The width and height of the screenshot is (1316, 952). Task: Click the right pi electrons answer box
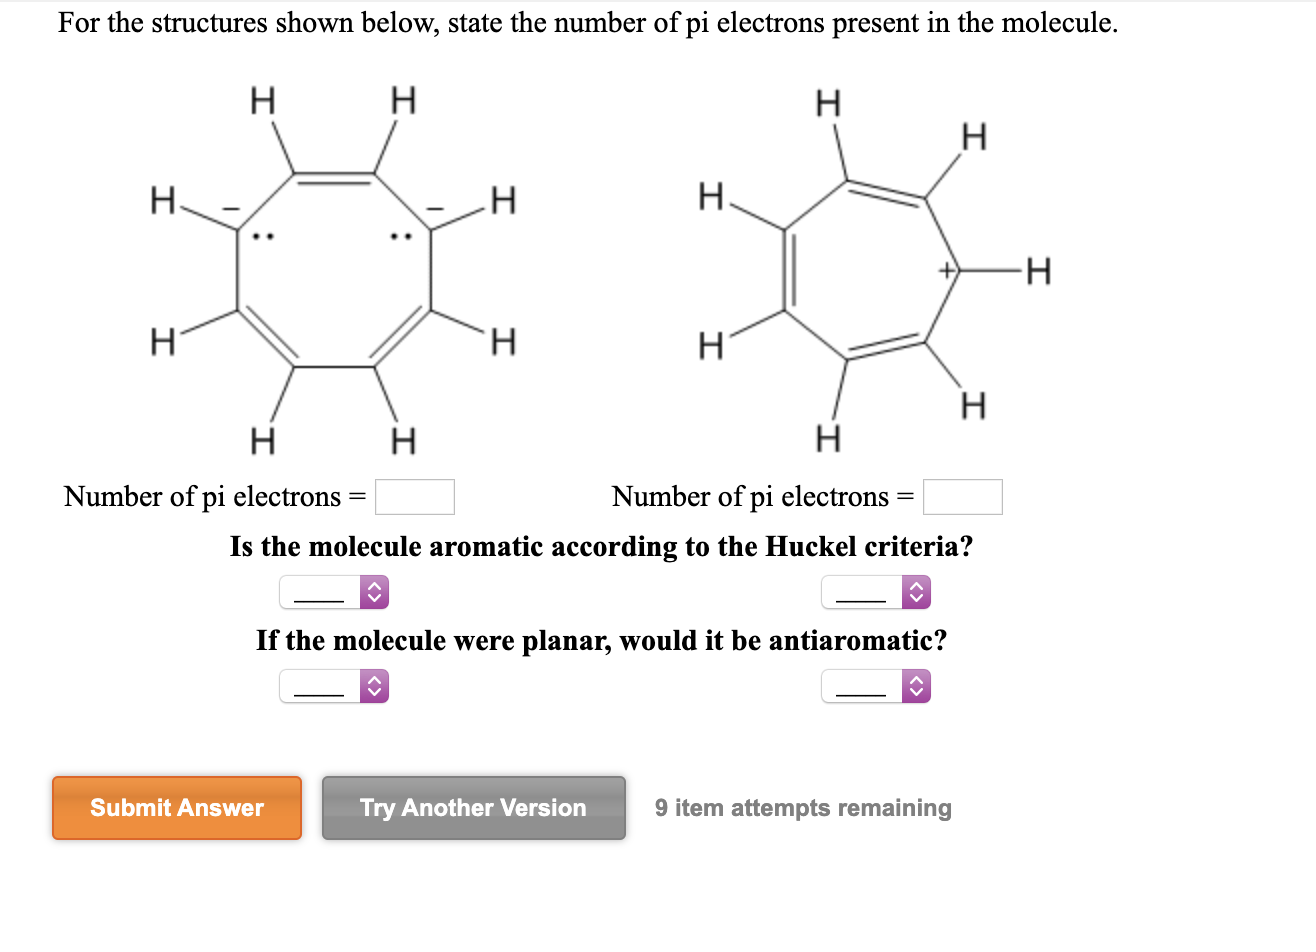tap(962, 496)
